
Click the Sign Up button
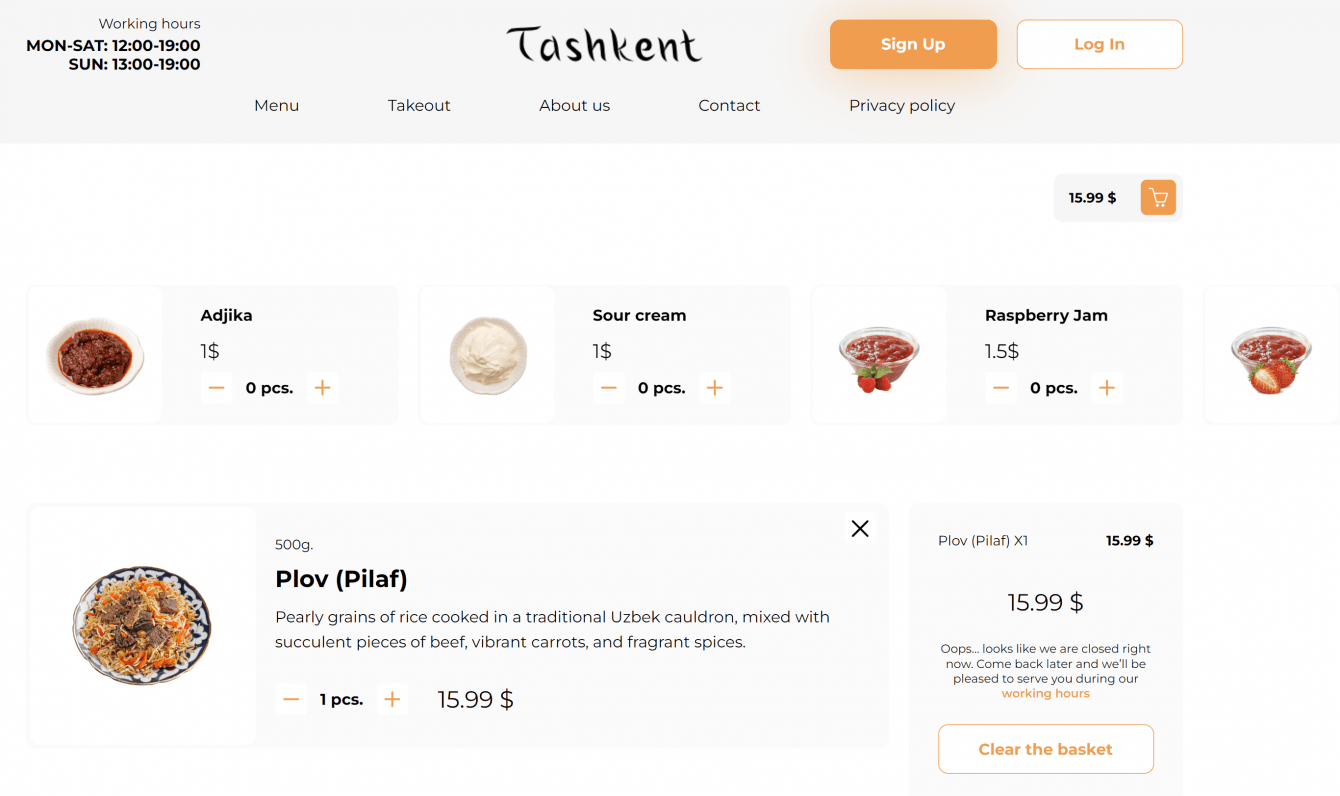pyautogui.click(x=913, y=44)
